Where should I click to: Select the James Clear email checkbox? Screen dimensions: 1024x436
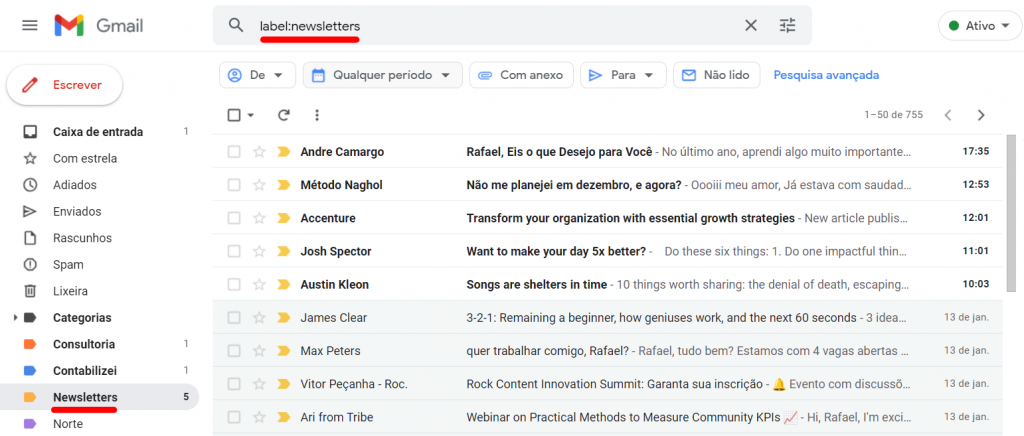click(234, 317)
